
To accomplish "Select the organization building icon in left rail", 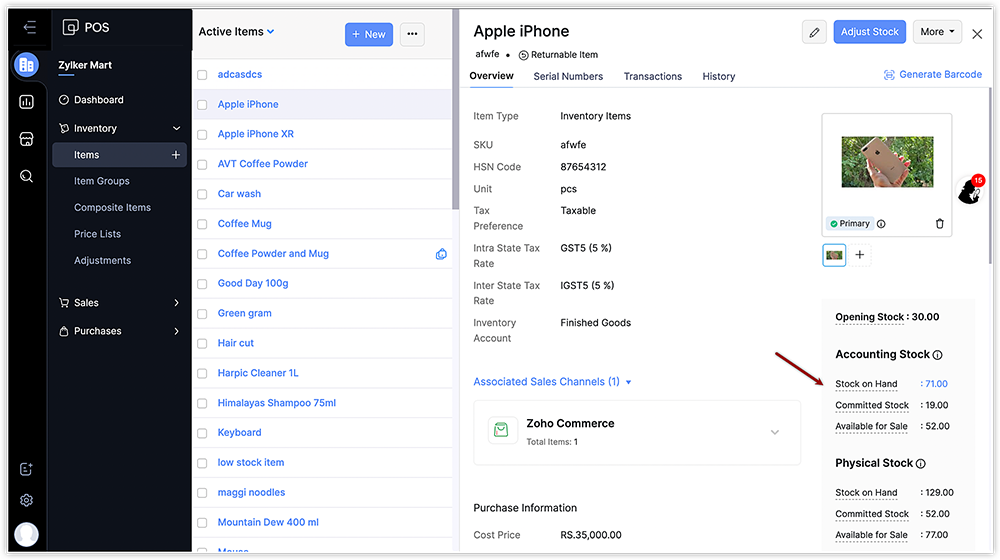I will 26,64.
